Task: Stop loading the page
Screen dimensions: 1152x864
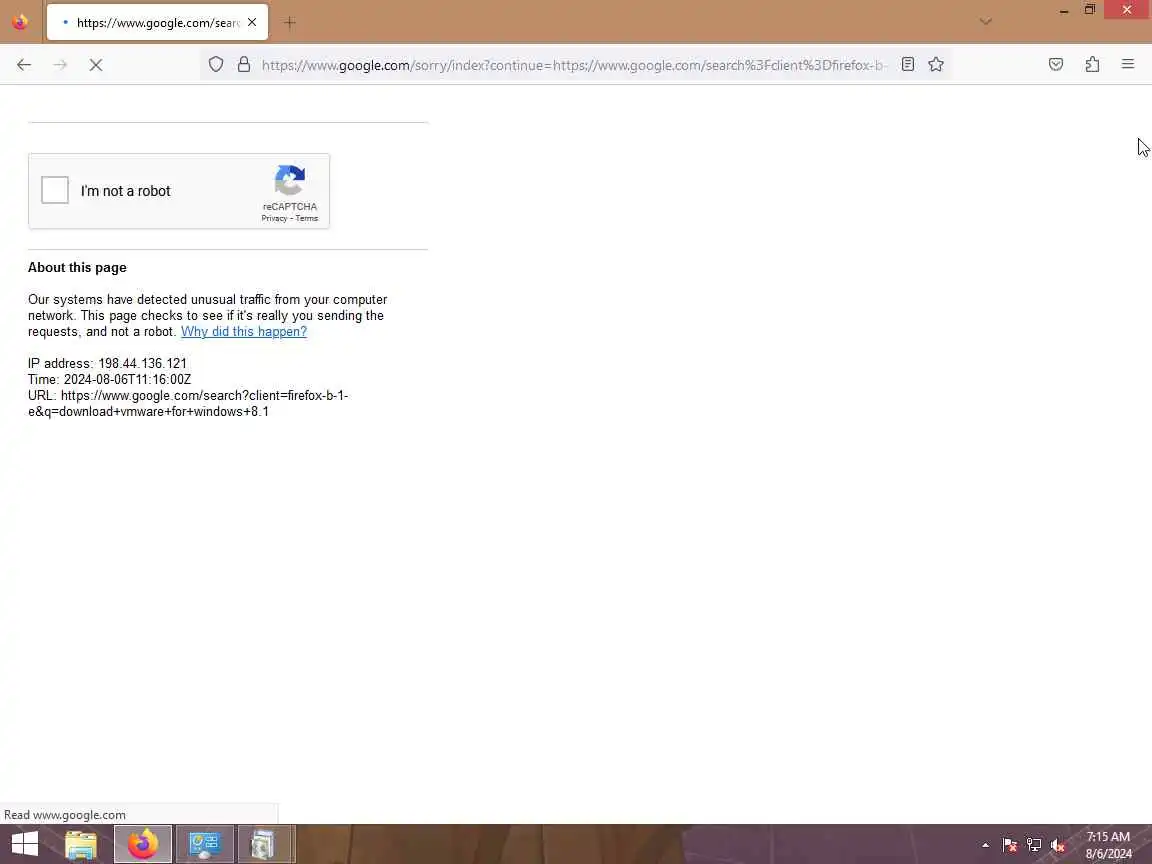Action: pos(96,65)
